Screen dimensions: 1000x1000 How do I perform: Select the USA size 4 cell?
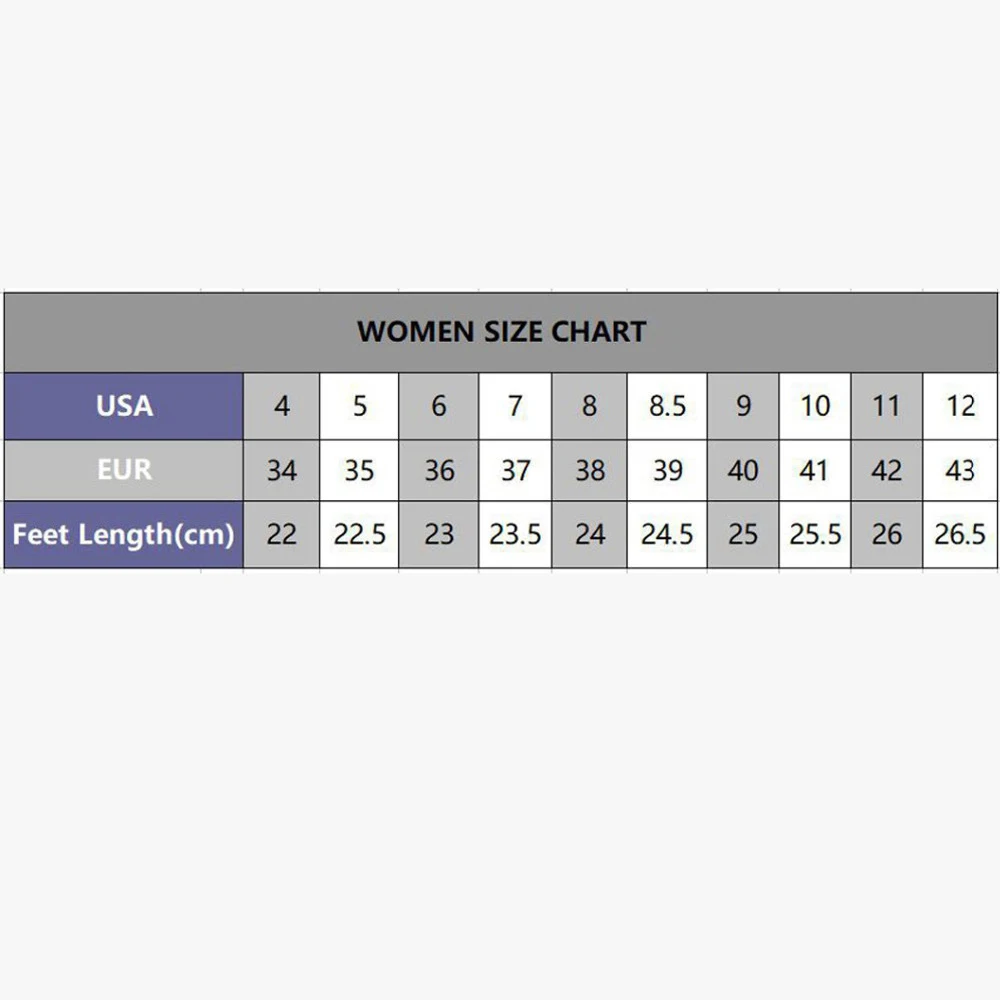(282, 405)
